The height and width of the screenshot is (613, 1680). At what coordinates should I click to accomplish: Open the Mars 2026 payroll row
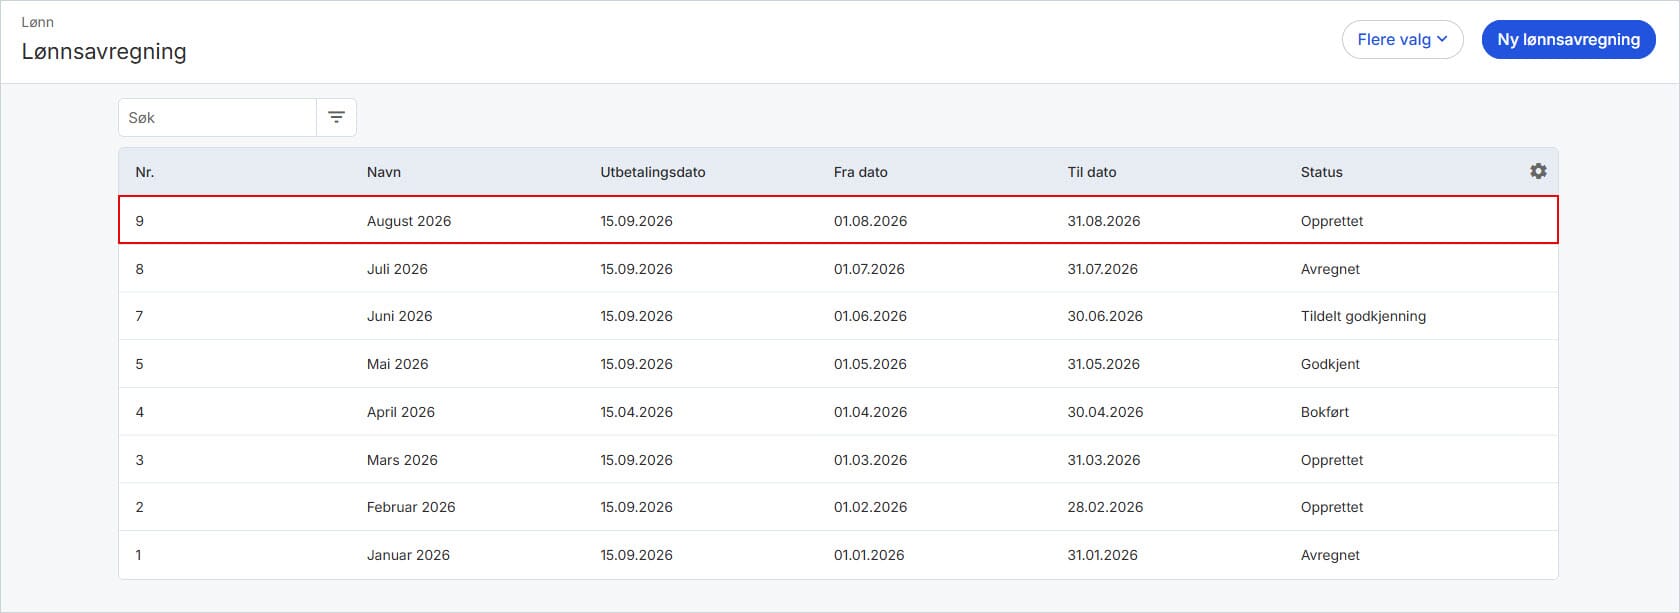click(838, 460)
